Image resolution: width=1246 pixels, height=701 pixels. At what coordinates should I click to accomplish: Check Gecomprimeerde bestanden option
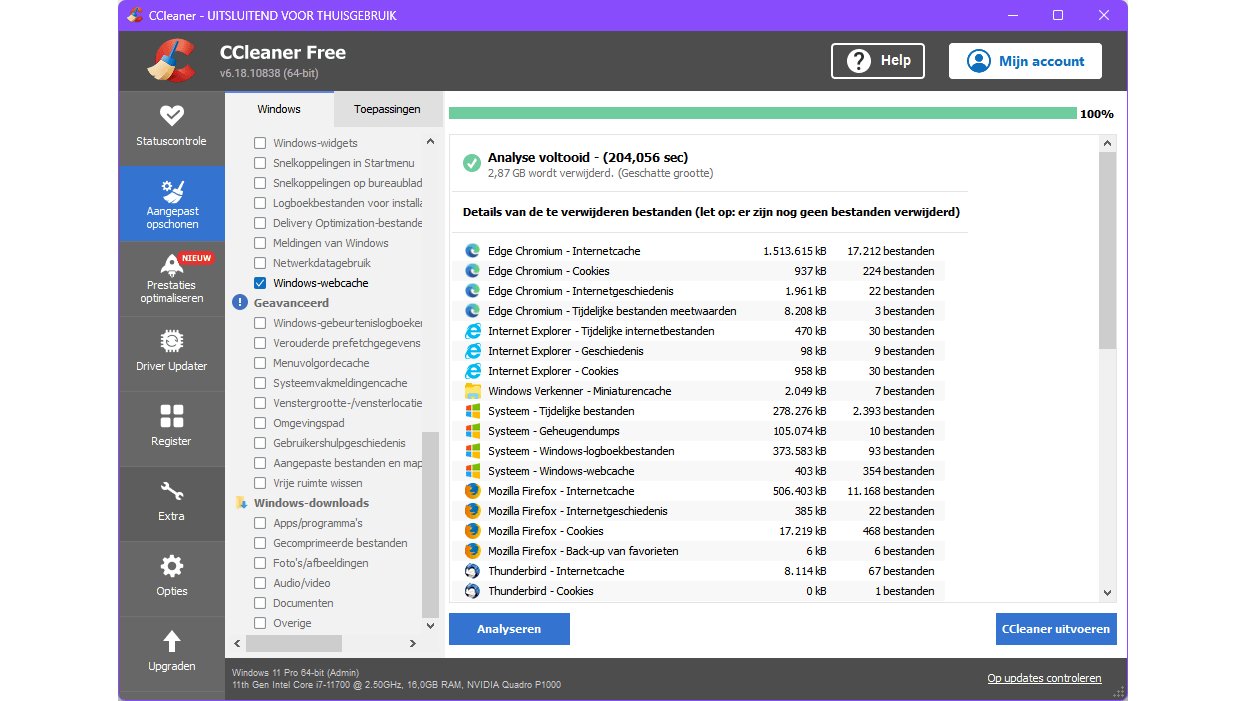coord(260,543)
